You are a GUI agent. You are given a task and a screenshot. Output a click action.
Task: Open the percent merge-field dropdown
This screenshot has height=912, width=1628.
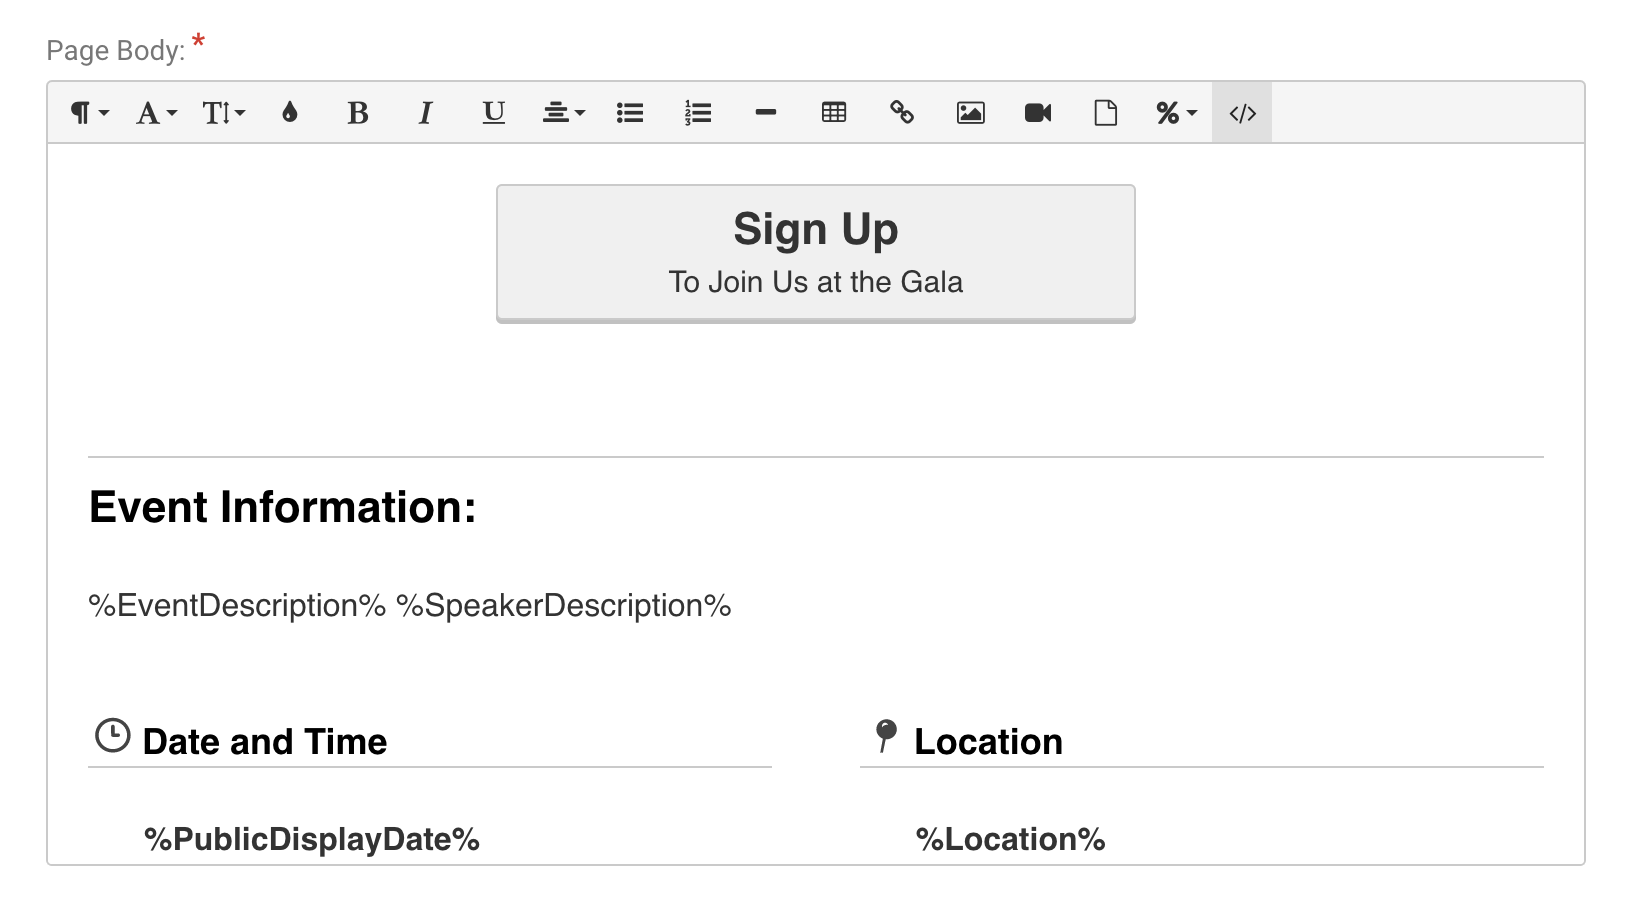[x=1176, y=113]
